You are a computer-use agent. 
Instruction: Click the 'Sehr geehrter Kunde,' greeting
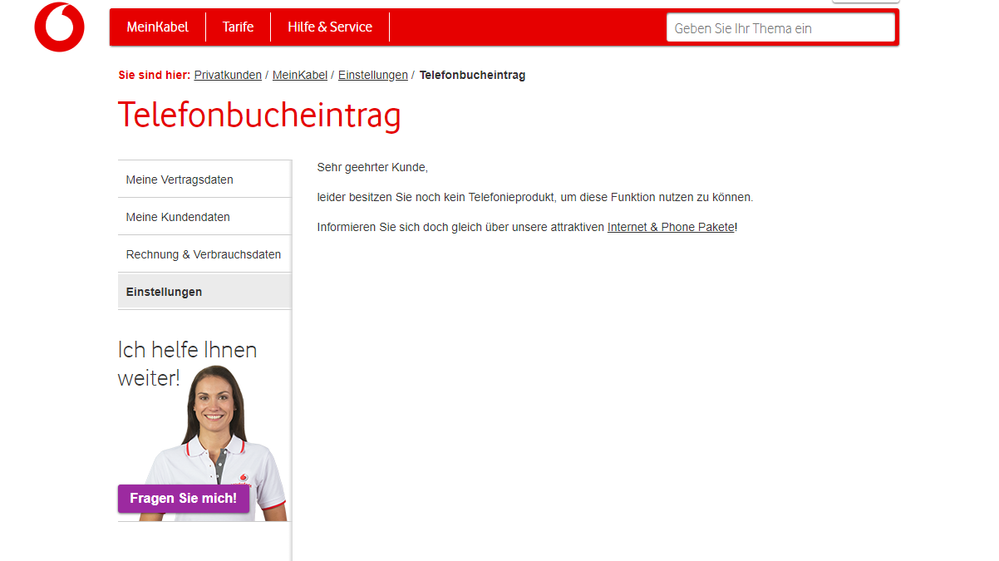point(372,167)
